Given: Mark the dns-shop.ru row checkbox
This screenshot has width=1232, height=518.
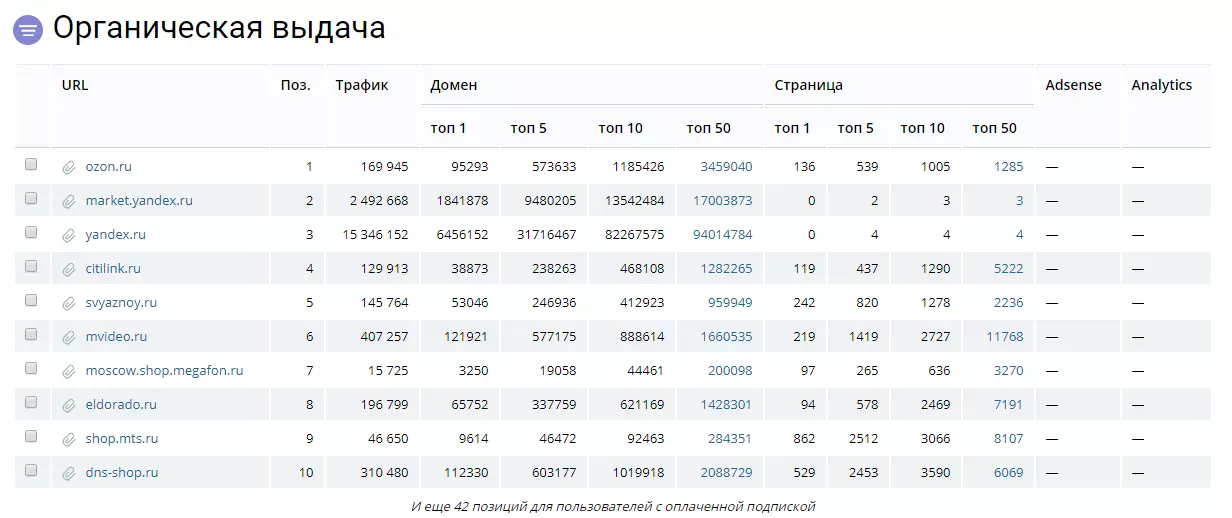Looking at the screenshot, I should tap(31, 471).
